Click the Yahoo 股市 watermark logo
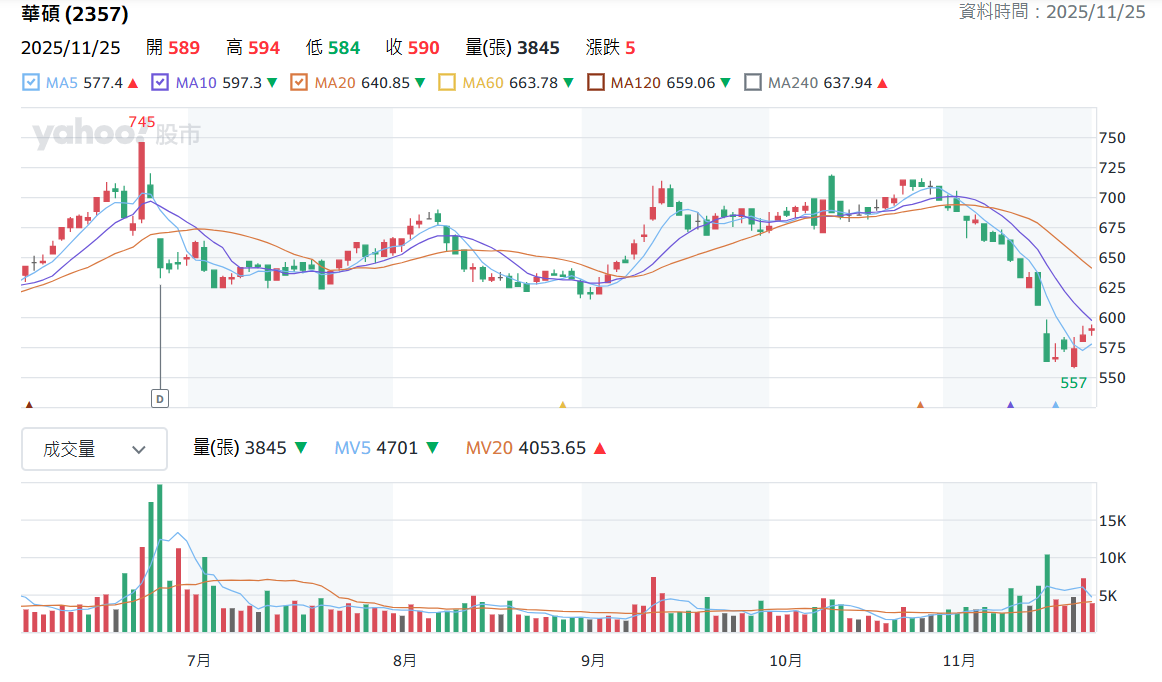 (x=116, y=133)
